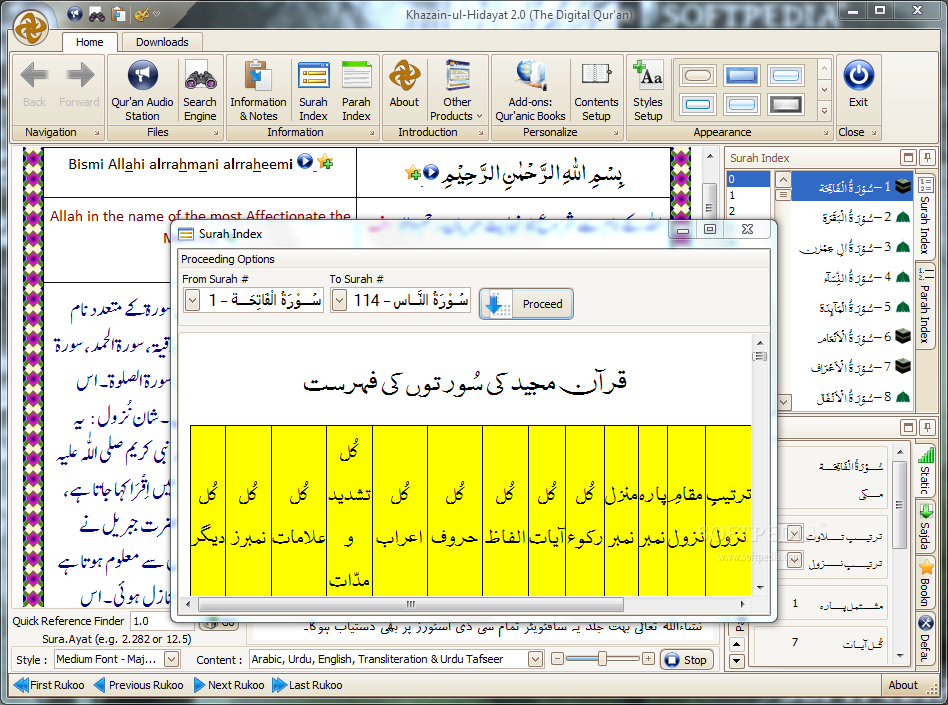Open Add-ons: Qur'anic Books
This screenshot has height=705, width=948.
pyautogui.click(x=530, y=91)
